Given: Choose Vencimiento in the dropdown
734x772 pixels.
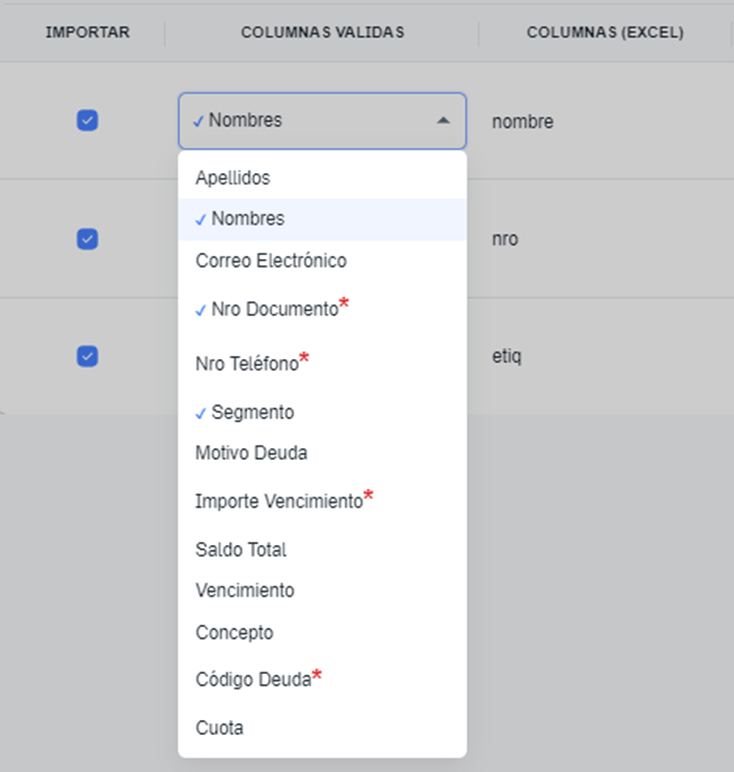Looking at the screenshot, I should (245, 591).
